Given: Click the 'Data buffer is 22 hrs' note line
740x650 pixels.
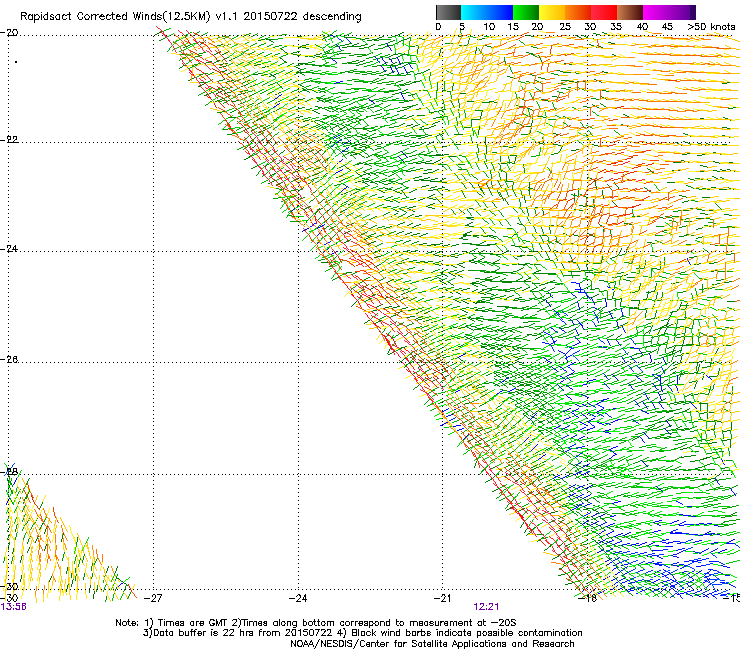Looking at the screenshot, I should point(362,633).
